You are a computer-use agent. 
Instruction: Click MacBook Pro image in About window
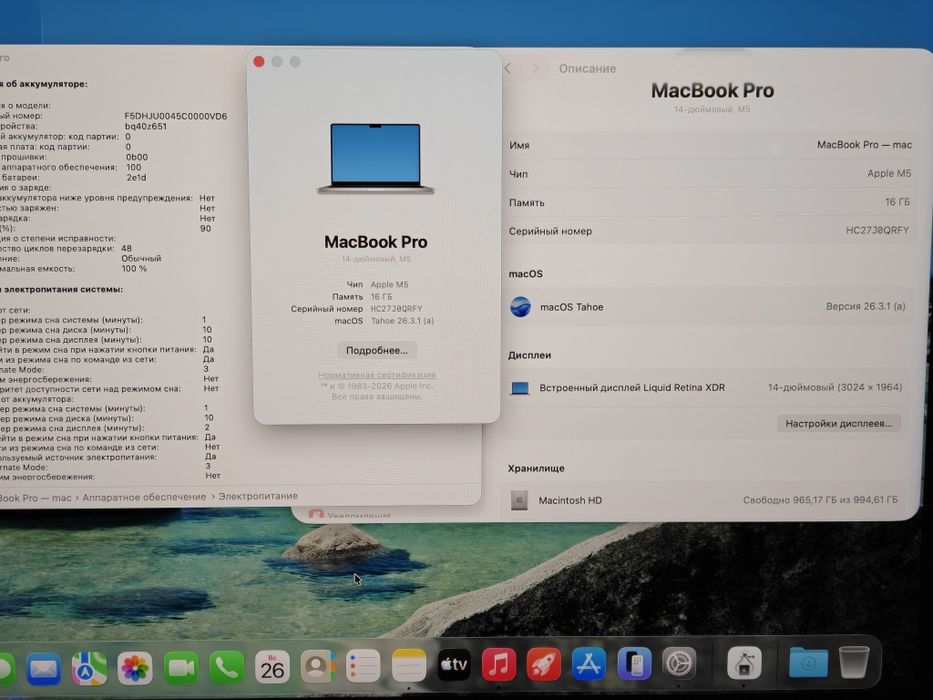tap(375, 158)
